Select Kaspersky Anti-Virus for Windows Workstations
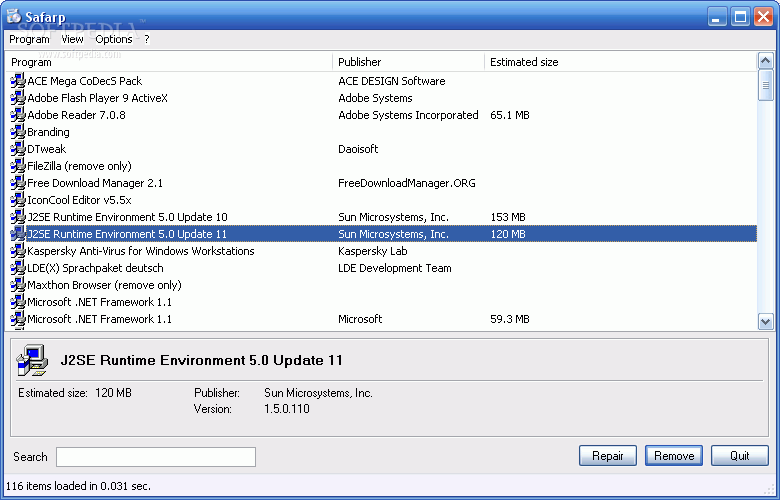Screen dimensions: 780x500 (x=141, y=251)
